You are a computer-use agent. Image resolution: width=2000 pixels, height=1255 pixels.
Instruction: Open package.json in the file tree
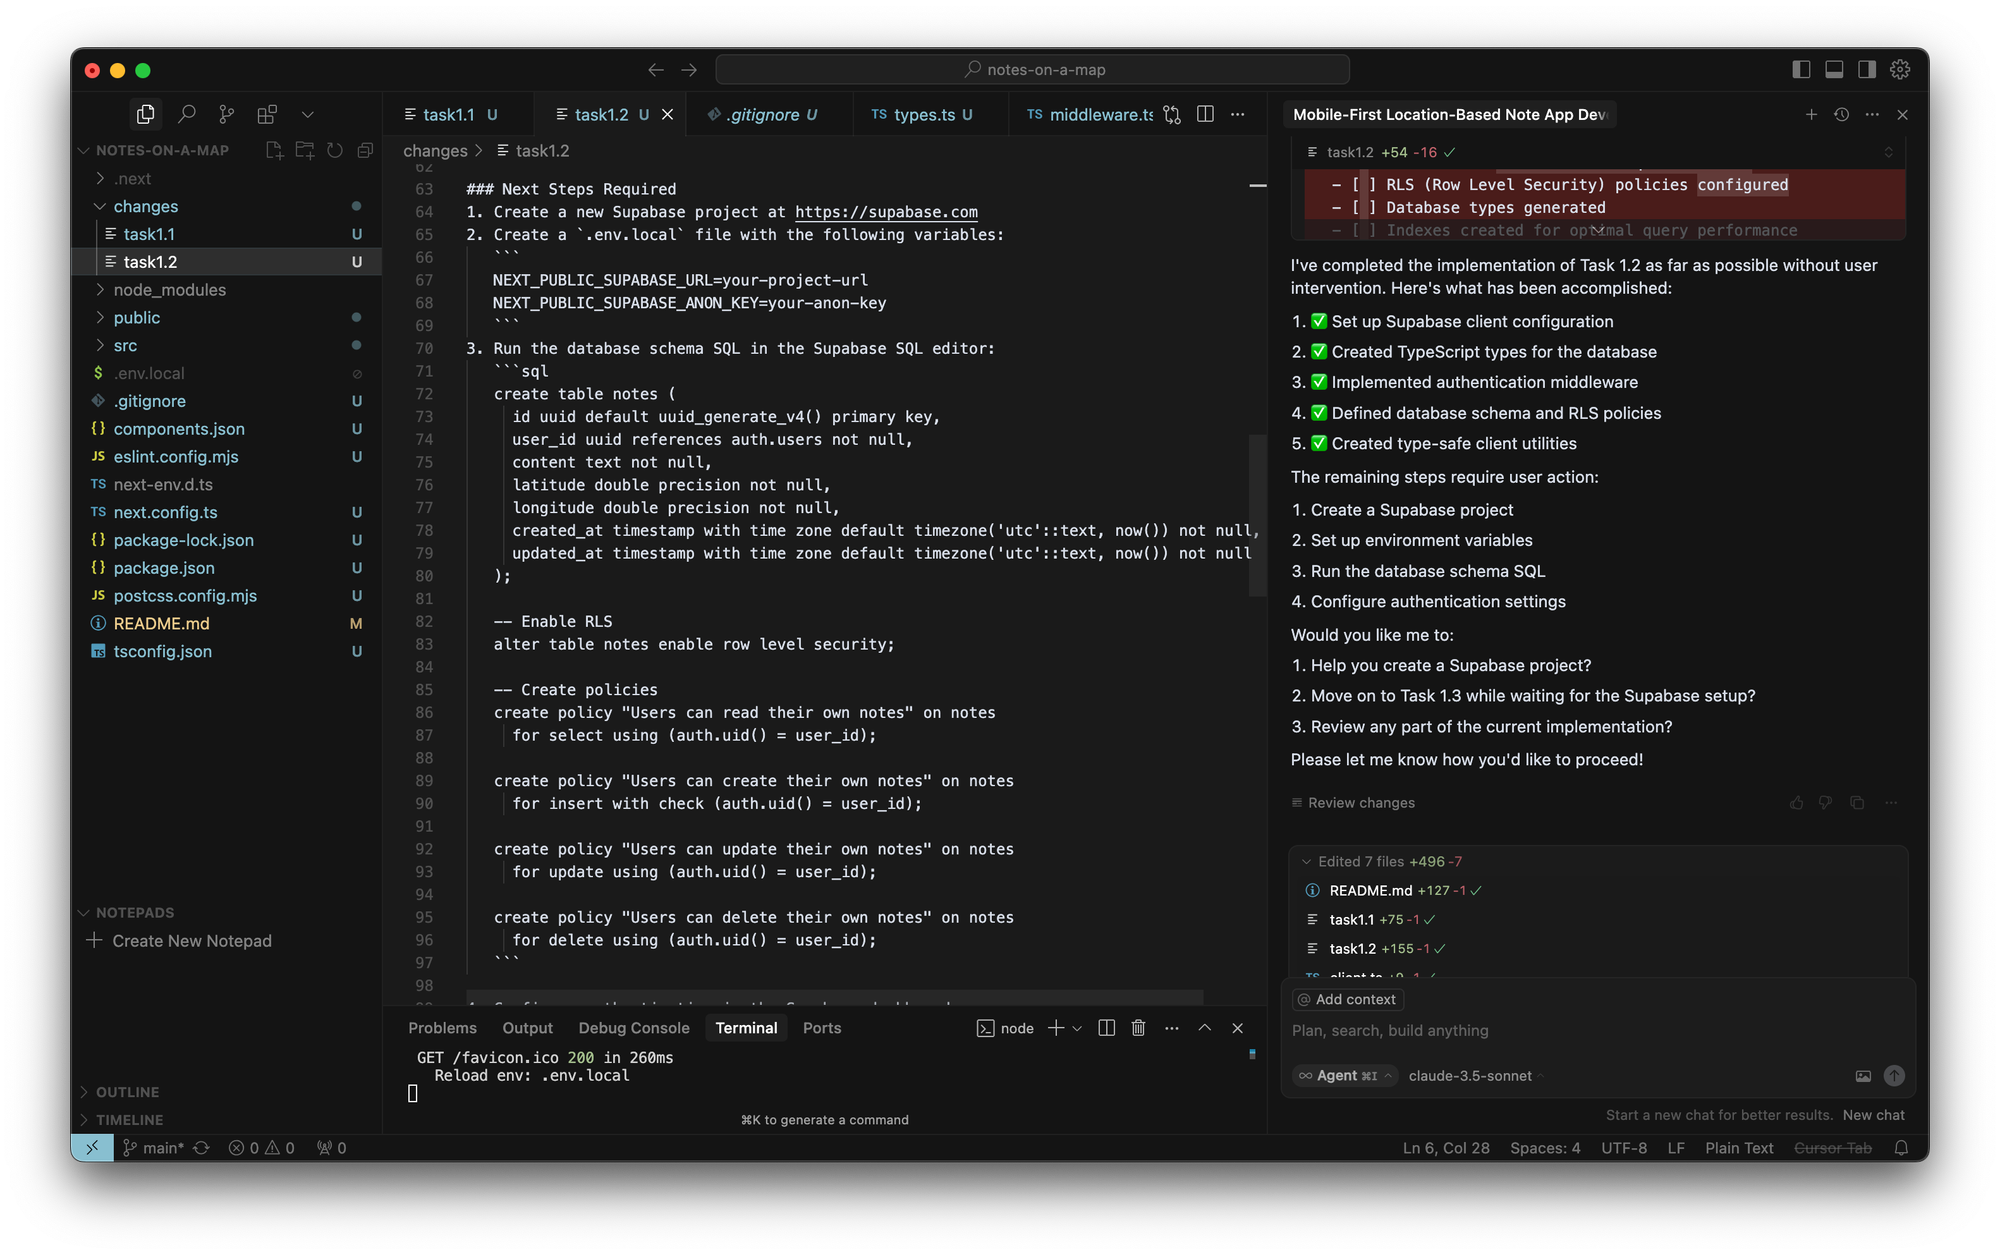227,568
